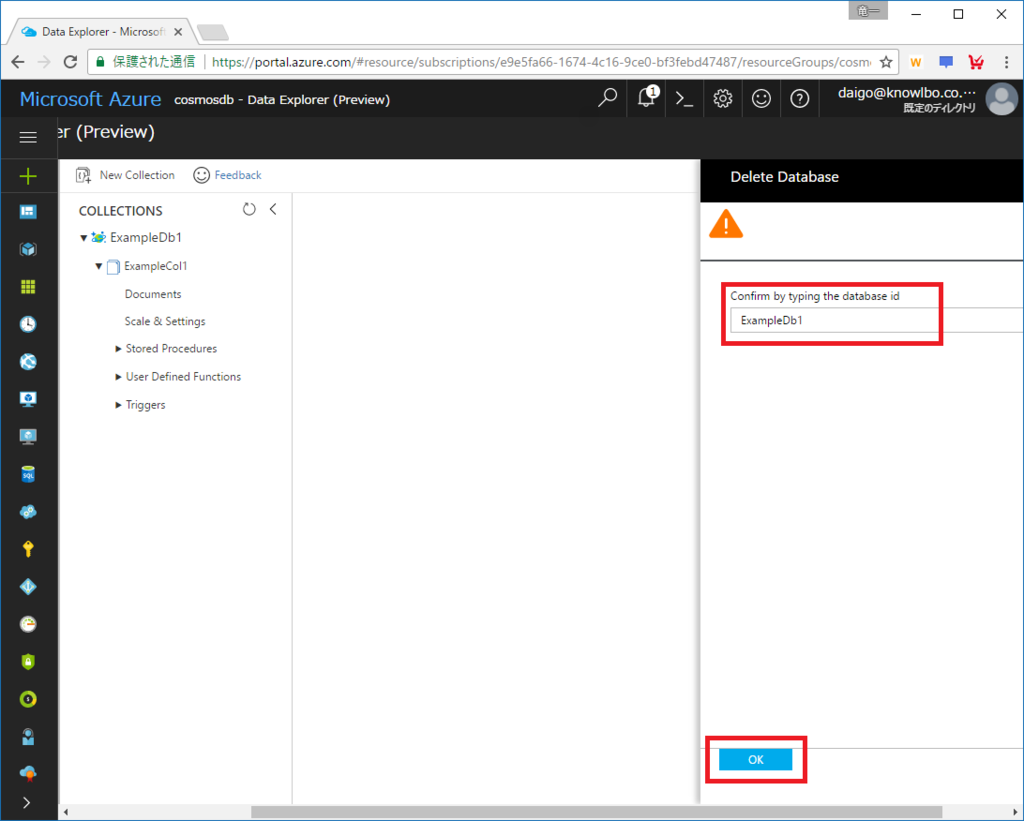Click the red cart extension icon
1024x821 pixels.
(976, 62)
